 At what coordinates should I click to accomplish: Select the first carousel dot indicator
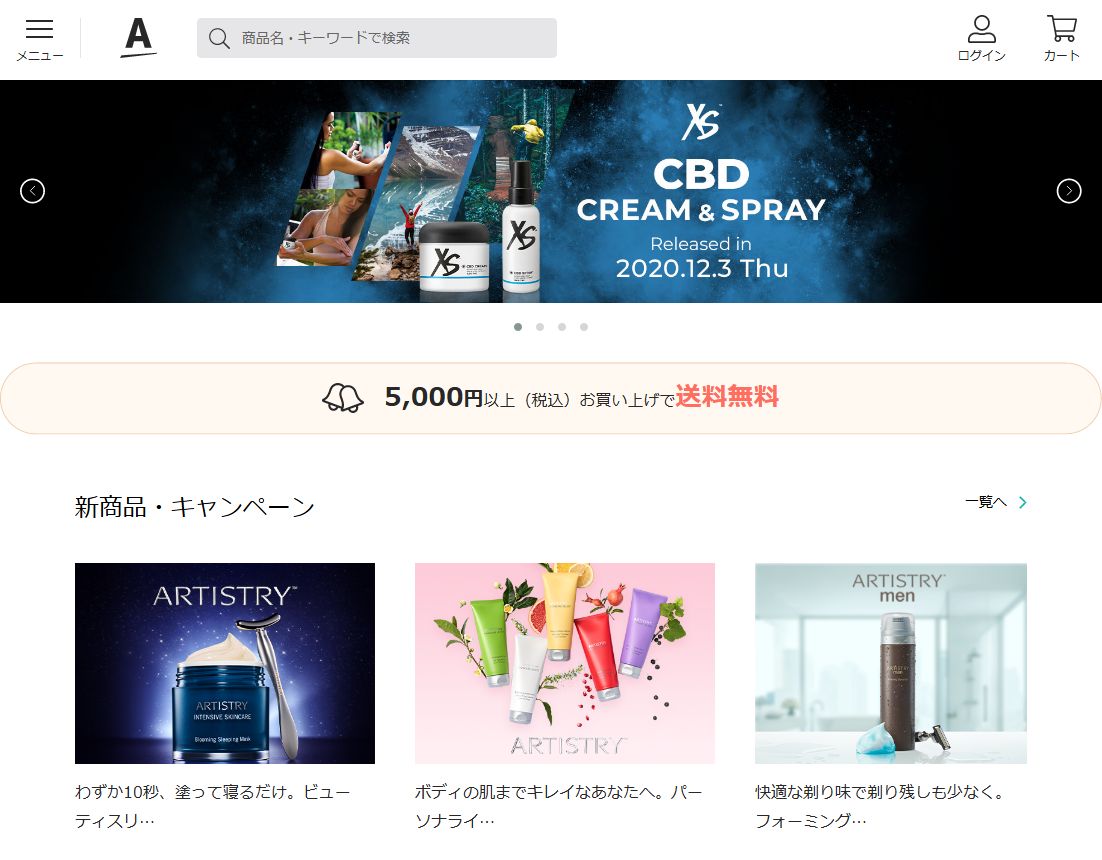[518, 327]
